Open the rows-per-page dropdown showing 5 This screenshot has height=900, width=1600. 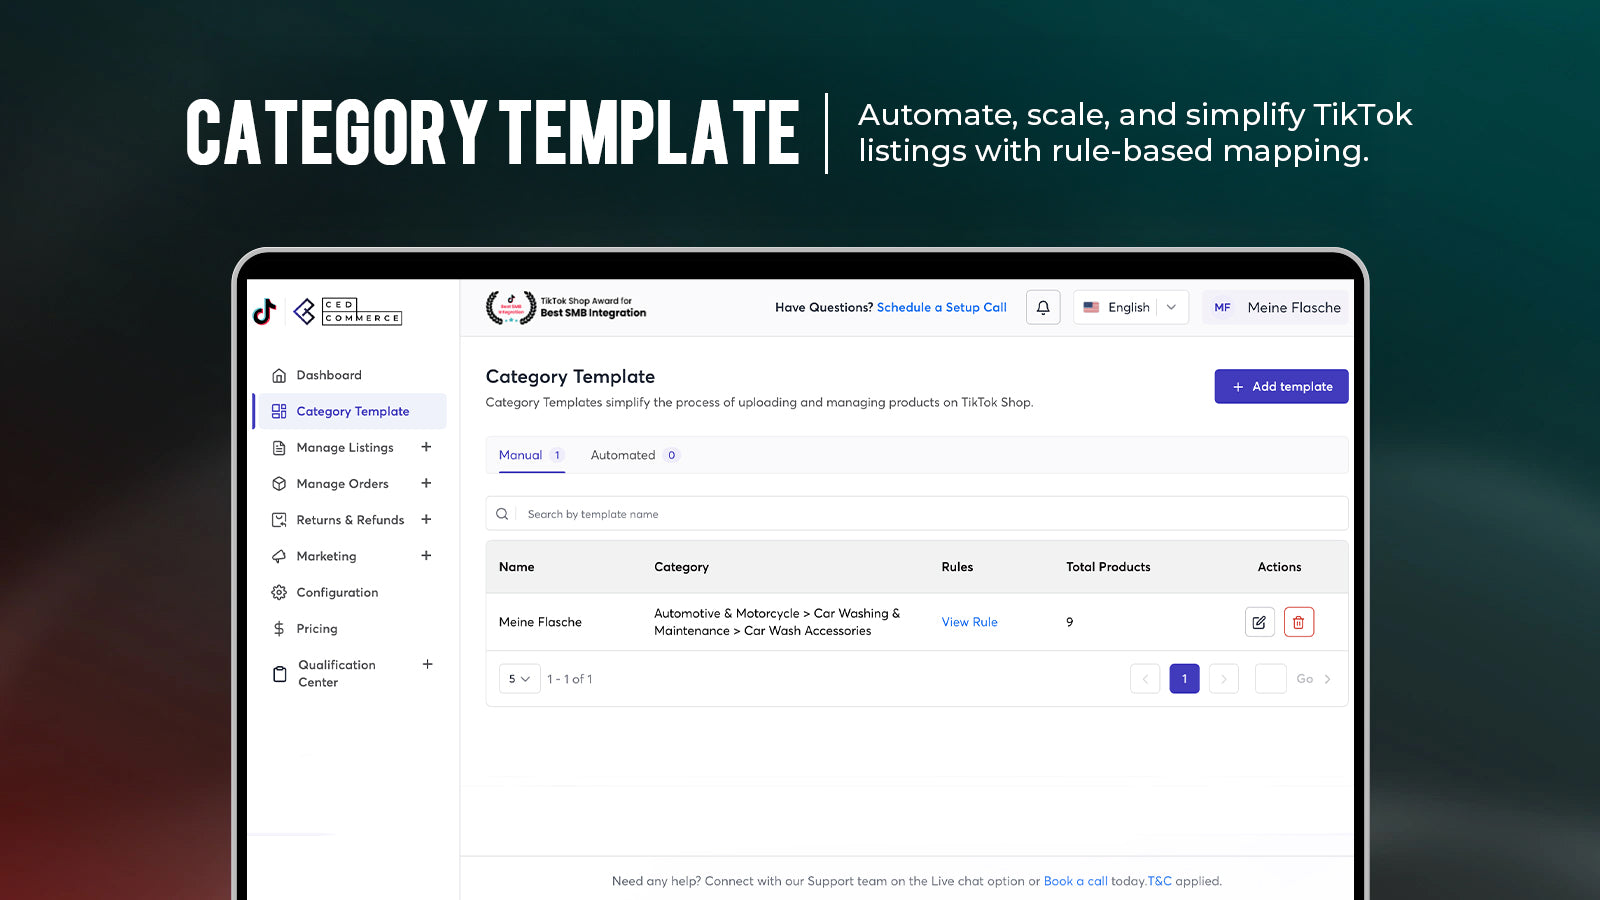(519, 679)
